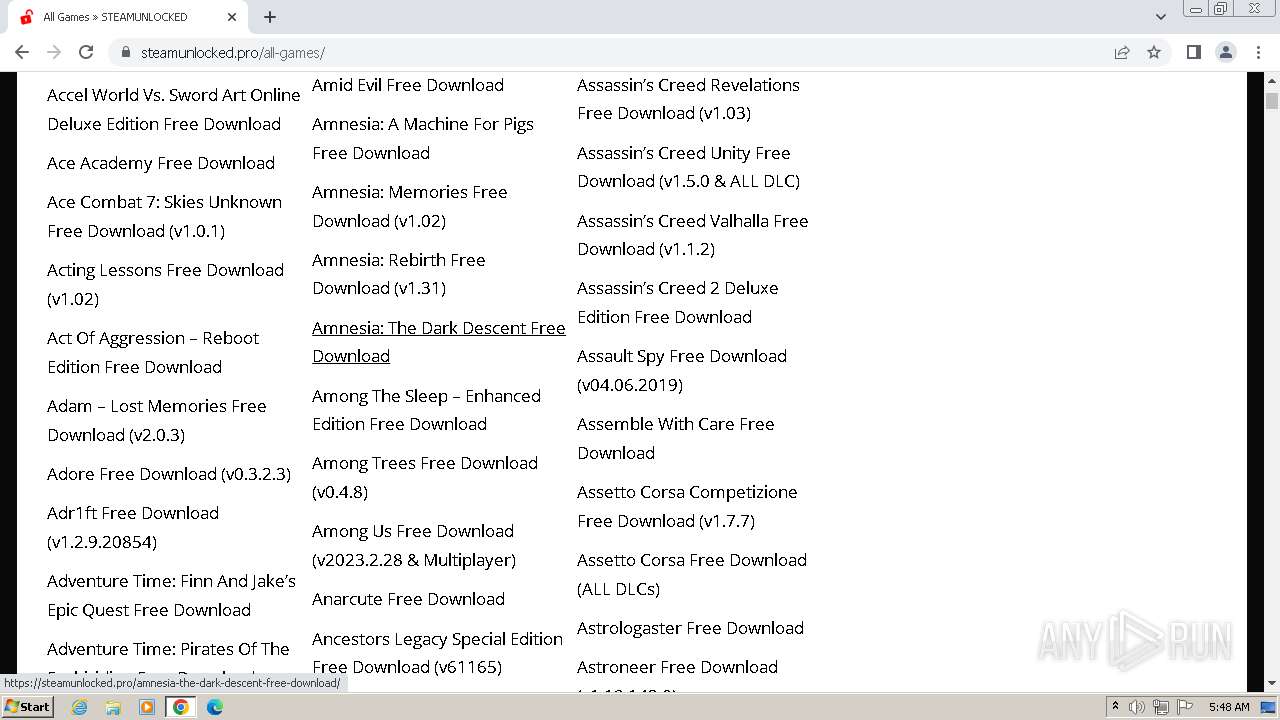Open Amnesia: A Machine For Pigs link
This screenshot has width=1280, height=720.
pyautogui.click(x=423, y=138)
